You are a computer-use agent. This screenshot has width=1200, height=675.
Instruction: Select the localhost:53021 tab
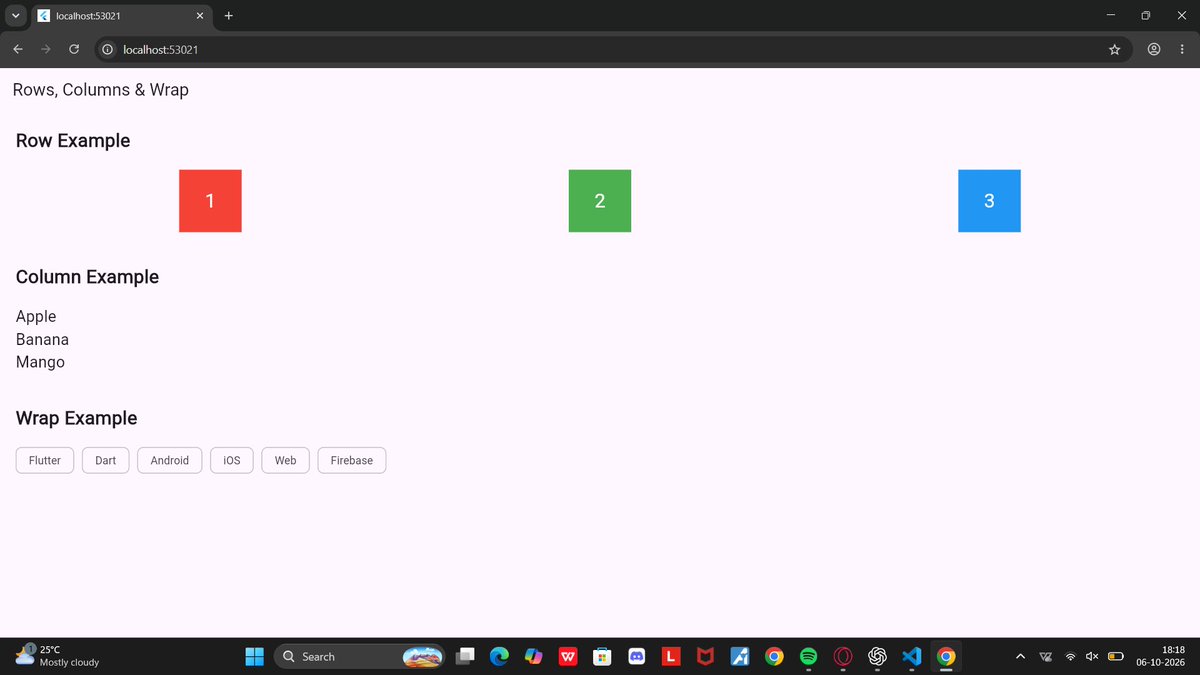[121, 16]
